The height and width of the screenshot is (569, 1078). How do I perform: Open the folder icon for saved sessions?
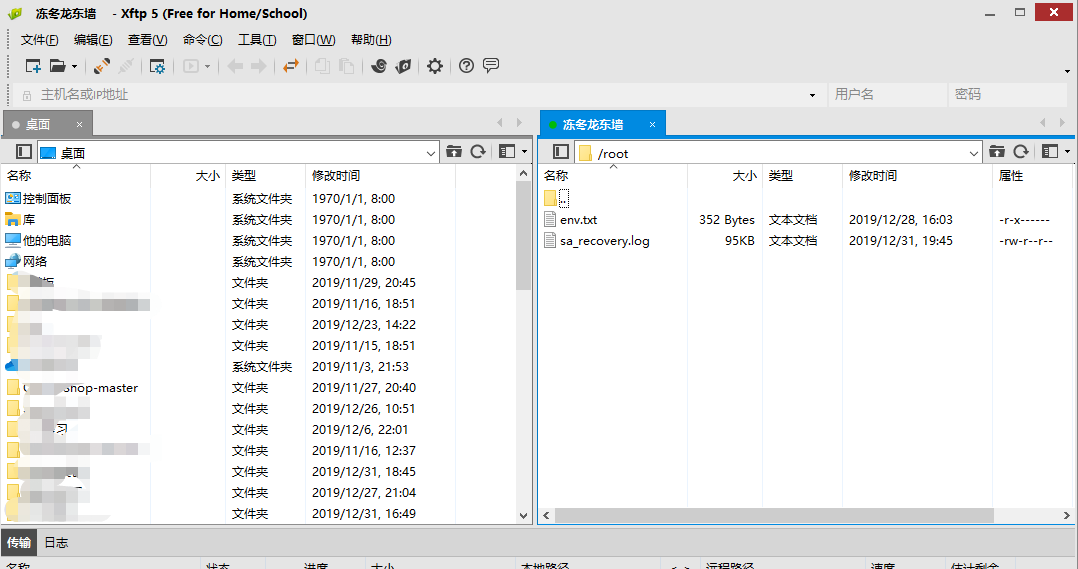tap(58, 66)
